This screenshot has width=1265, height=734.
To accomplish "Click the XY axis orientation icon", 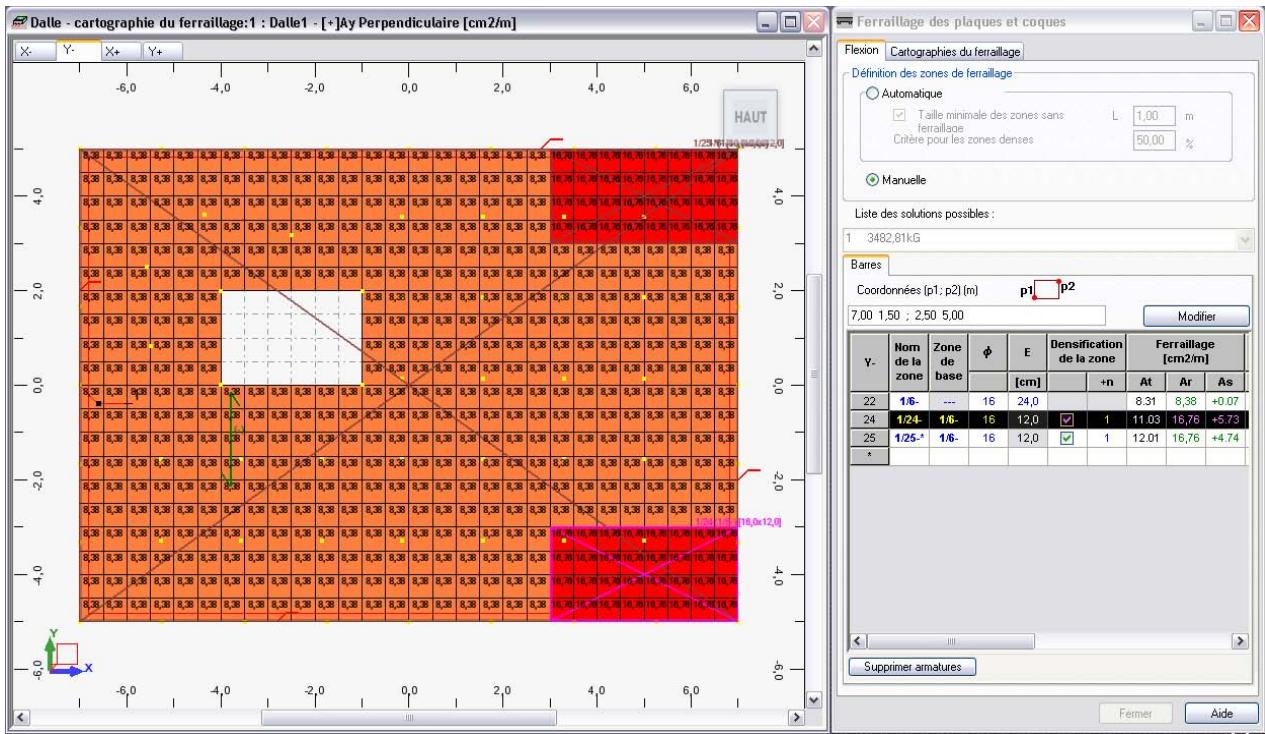I will click(x=68, y=656).
